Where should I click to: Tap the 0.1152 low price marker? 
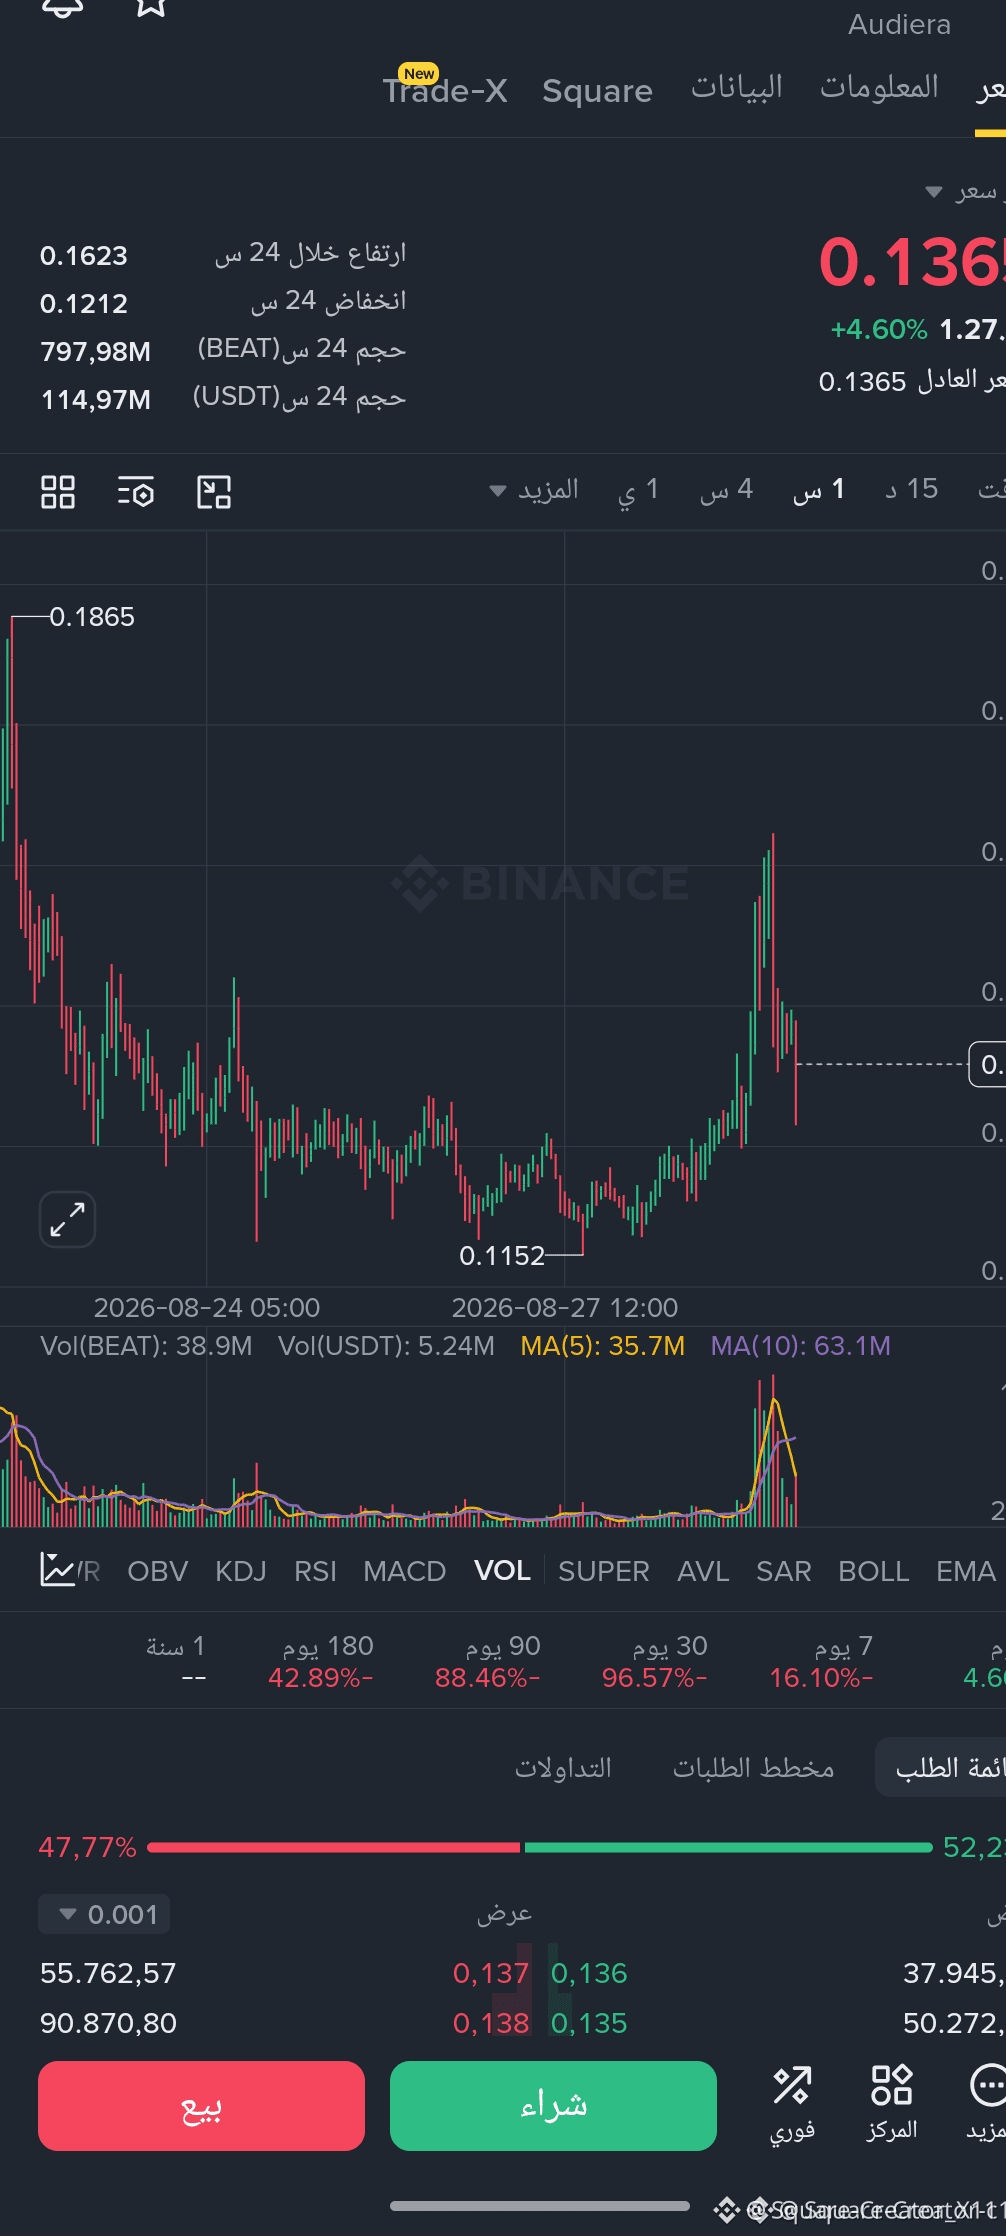click(502, 1255)
